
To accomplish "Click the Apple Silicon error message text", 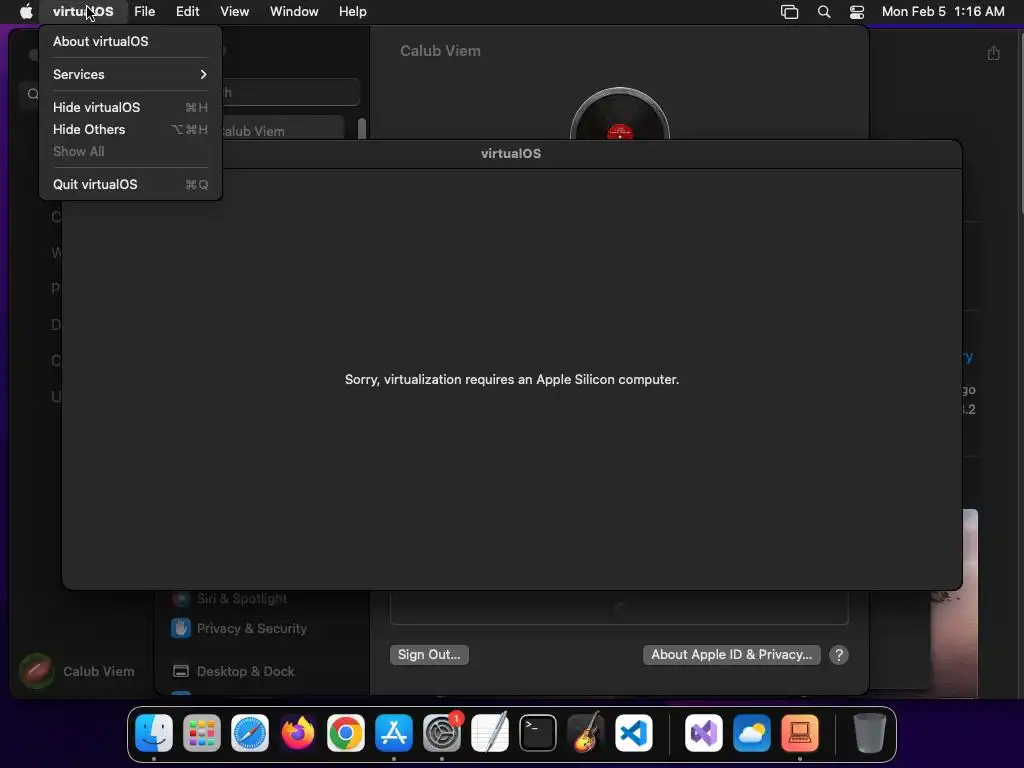I will [512, 379].
